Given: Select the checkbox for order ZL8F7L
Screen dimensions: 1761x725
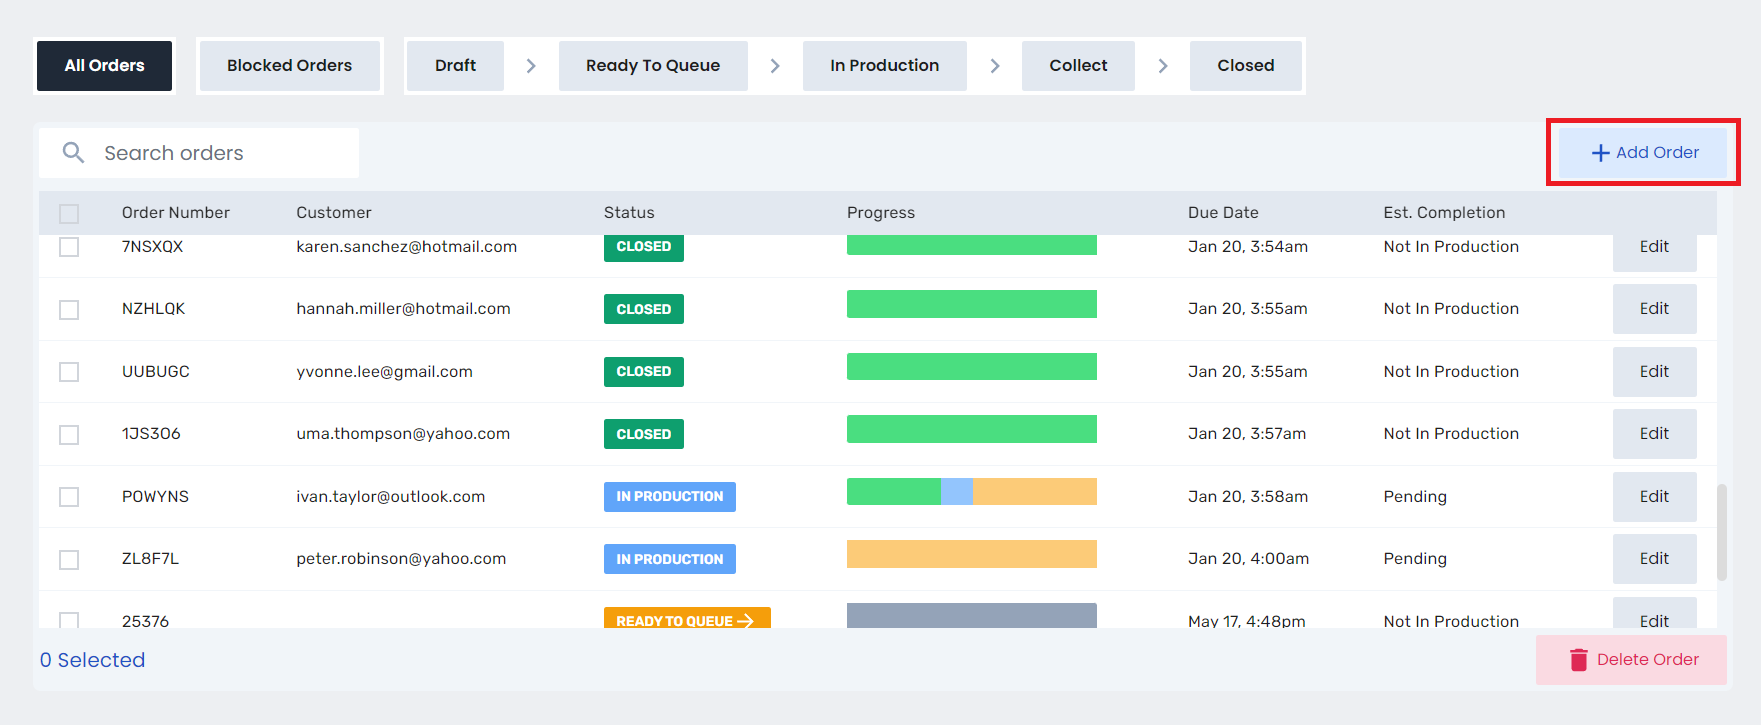Looking at the screenshot, I should coord(69,559).
